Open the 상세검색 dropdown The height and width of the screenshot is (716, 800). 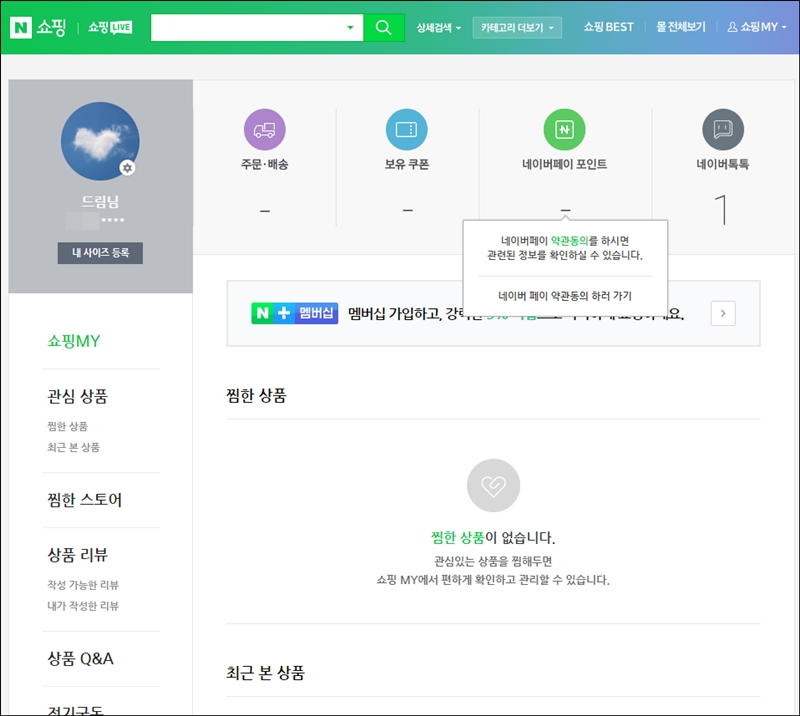439,28
